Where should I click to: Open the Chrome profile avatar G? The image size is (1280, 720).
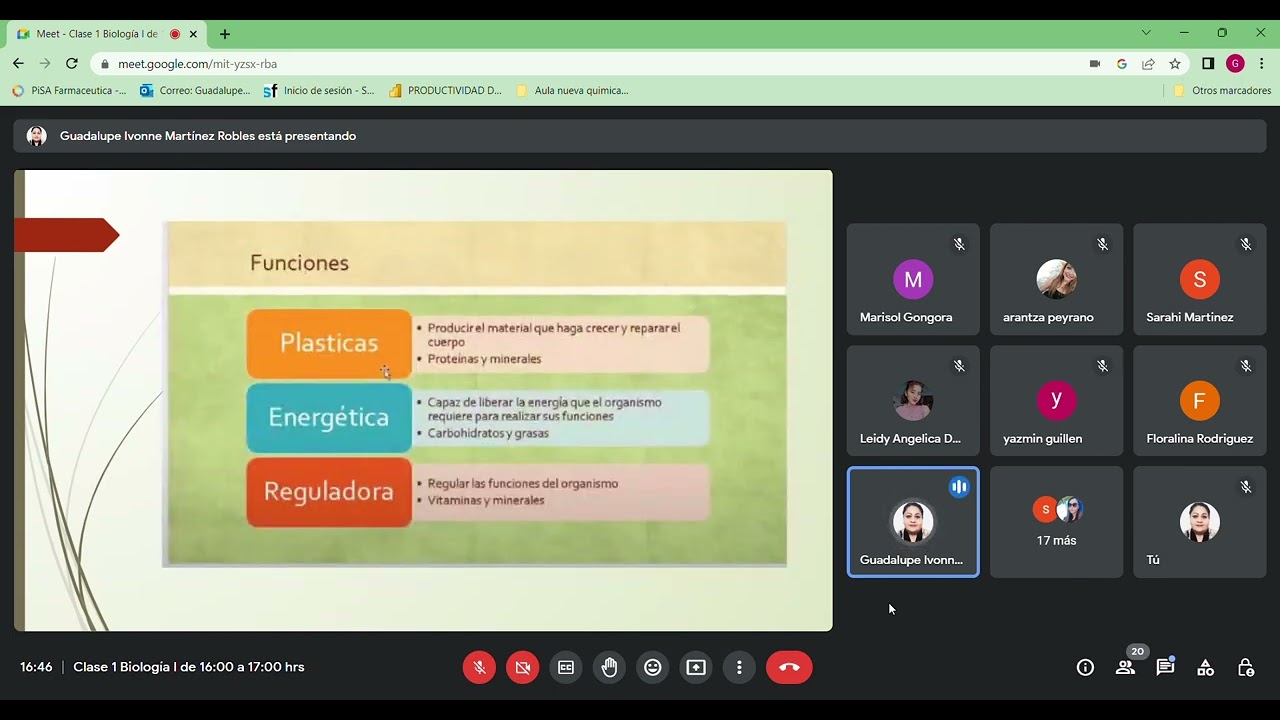[x=1235, y=63]
